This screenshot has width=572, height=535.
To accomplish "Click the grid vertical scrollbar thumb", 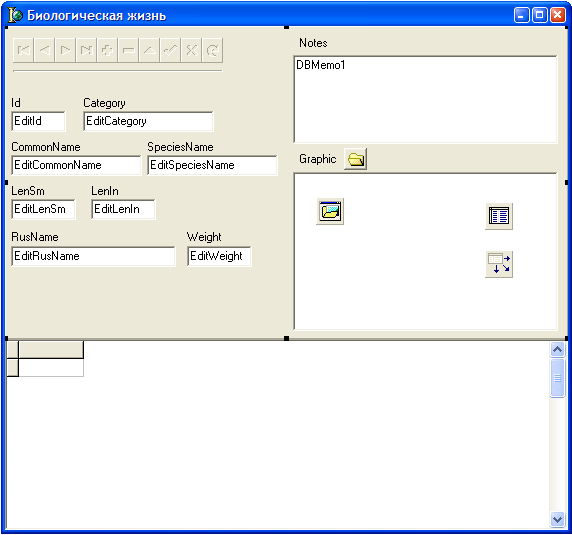I will (557, 378).
